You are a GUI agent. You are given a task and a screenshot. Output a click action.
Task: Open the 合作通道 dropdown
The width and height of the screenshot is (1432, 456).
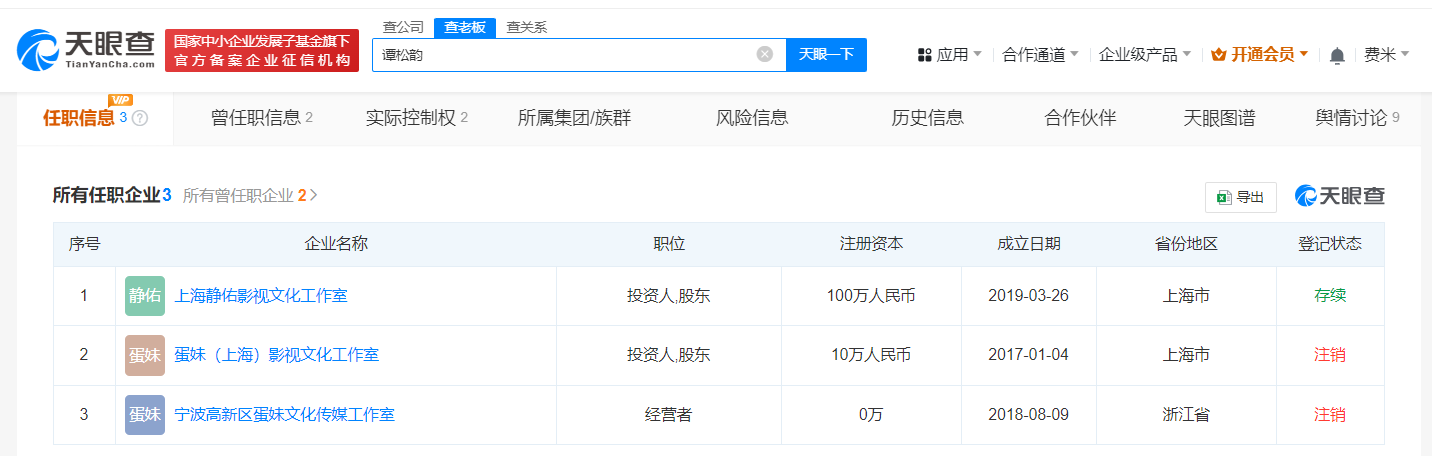(x=1040, y=54)
